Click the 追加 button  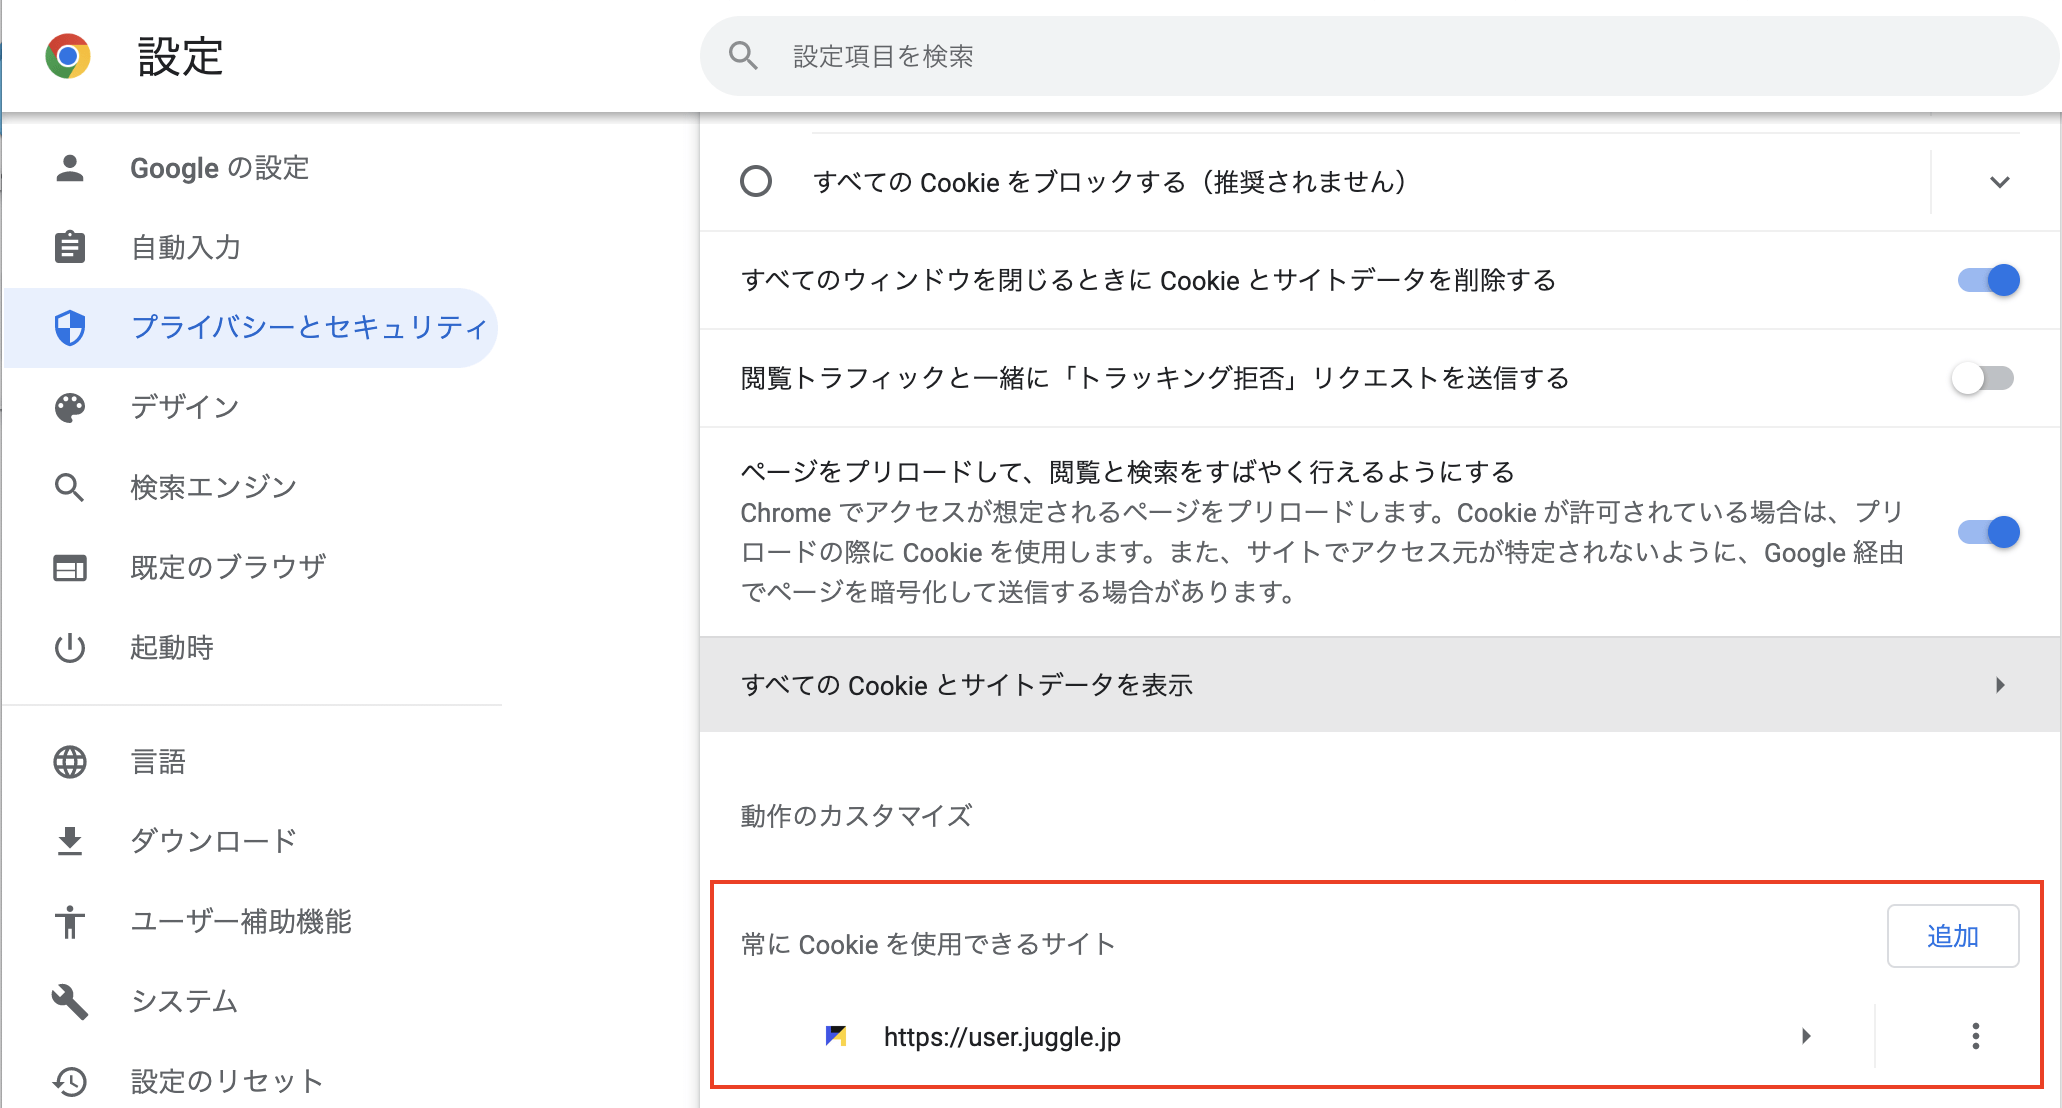point(1952,936)
